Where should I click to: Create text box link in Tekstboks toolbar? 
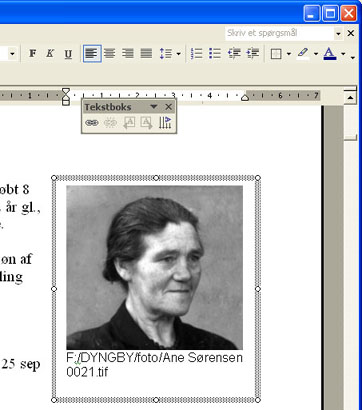click(92, 123)
